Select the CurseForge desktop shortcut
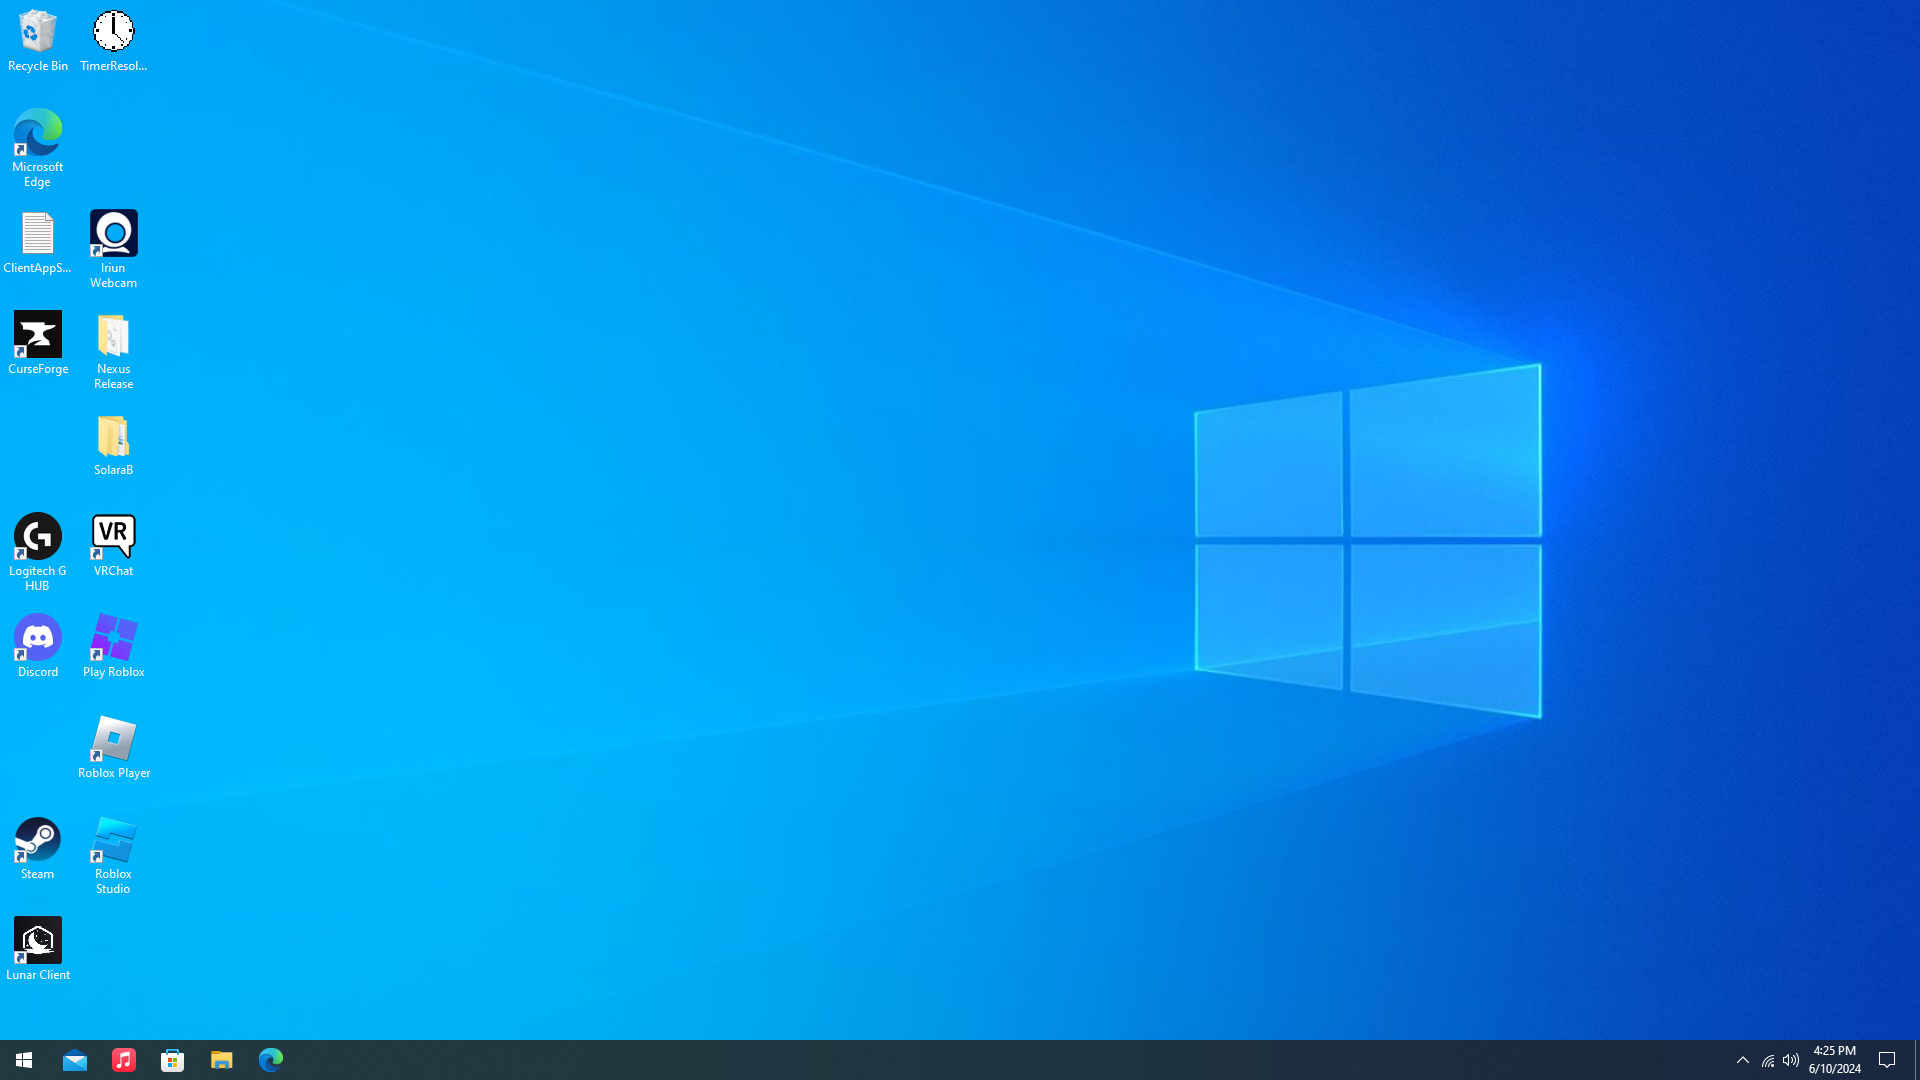Screen dimensions: 1920x1080 click(x=38, y=335)
